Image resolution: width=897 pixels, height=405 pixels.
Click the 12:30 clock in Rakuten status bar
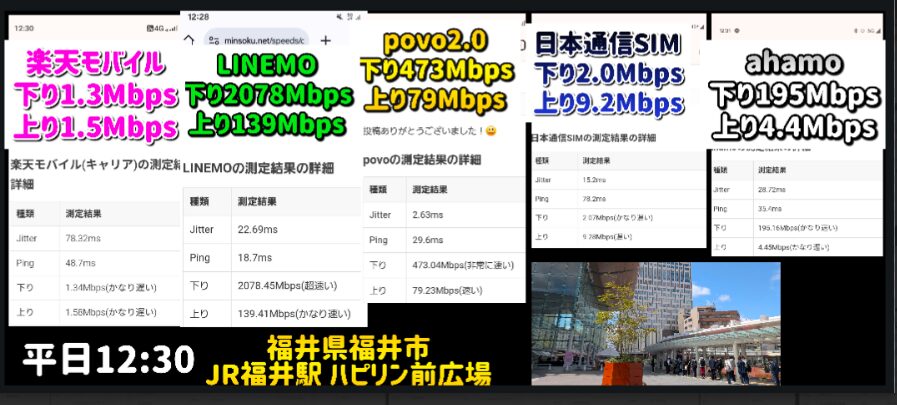(x=24, y=27)
